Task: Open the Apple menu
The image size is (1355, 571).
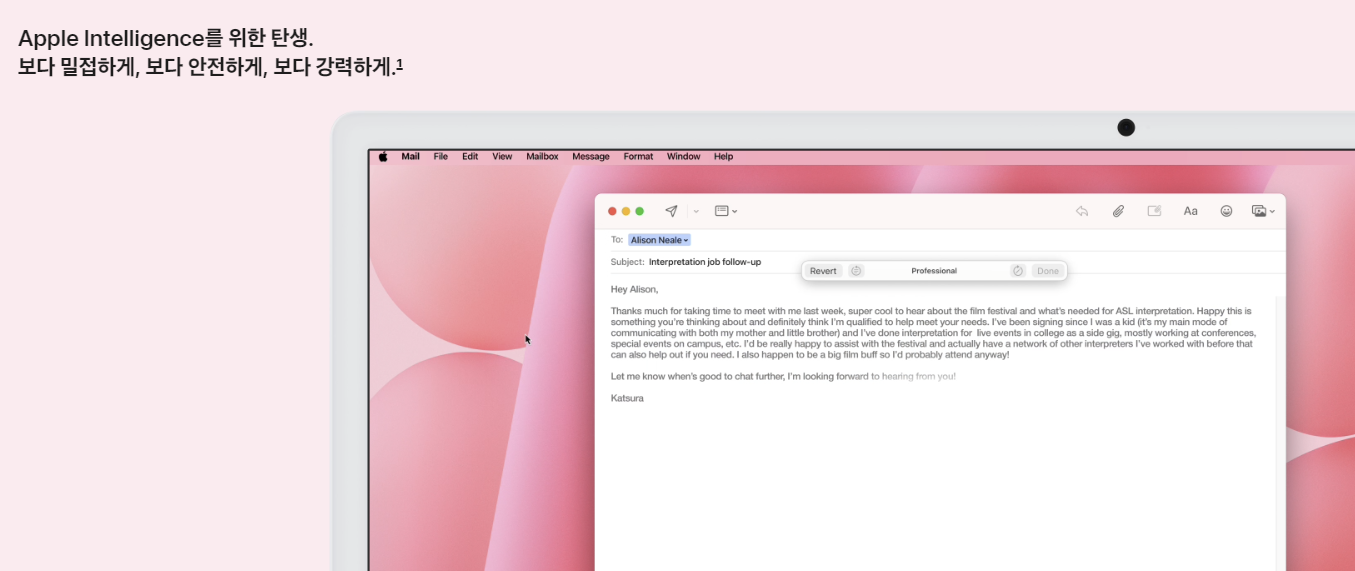Action: (x=383, y=157)
